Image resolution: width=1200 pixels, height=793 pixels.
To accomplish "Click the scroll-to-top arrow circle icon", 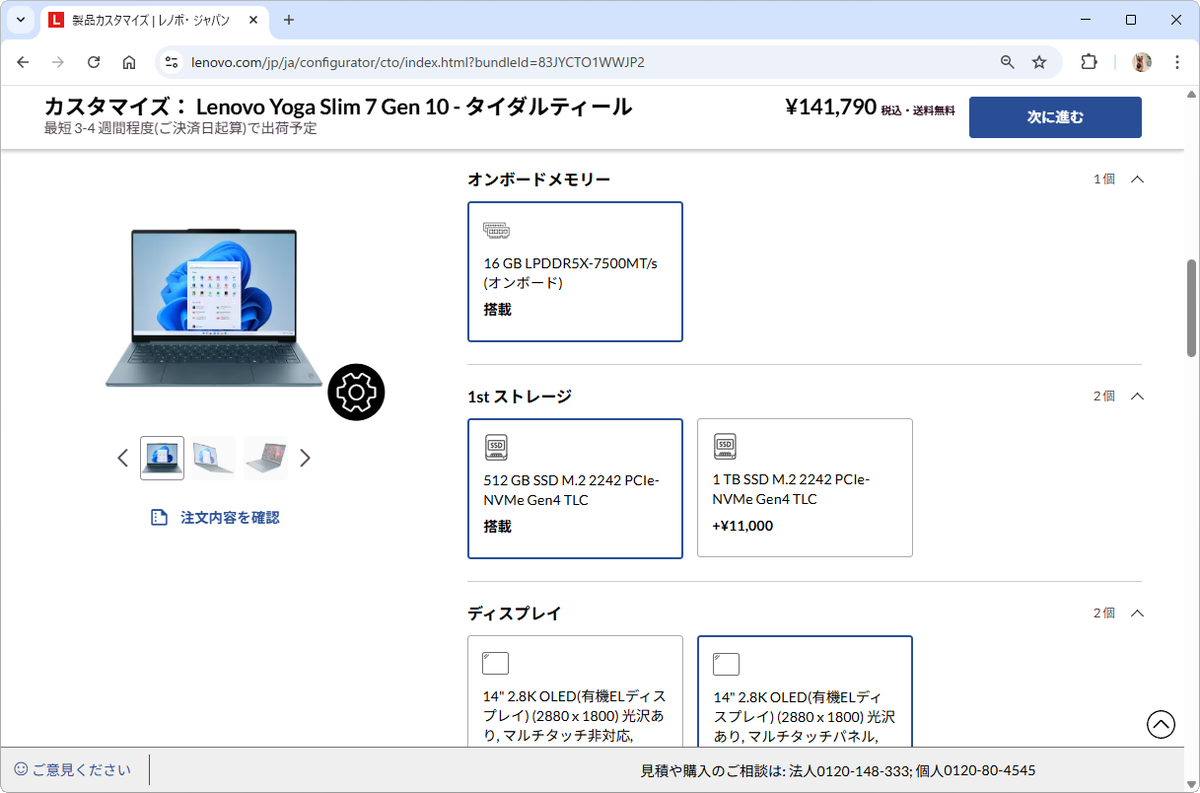I will tap(1160, 724).
